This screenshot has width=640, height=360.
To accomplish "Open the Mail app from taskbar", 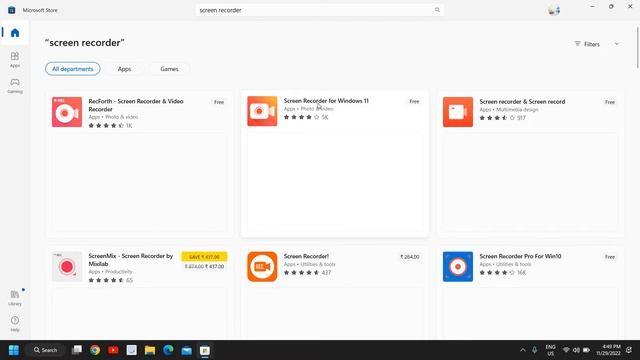I will tap(187, 350).
